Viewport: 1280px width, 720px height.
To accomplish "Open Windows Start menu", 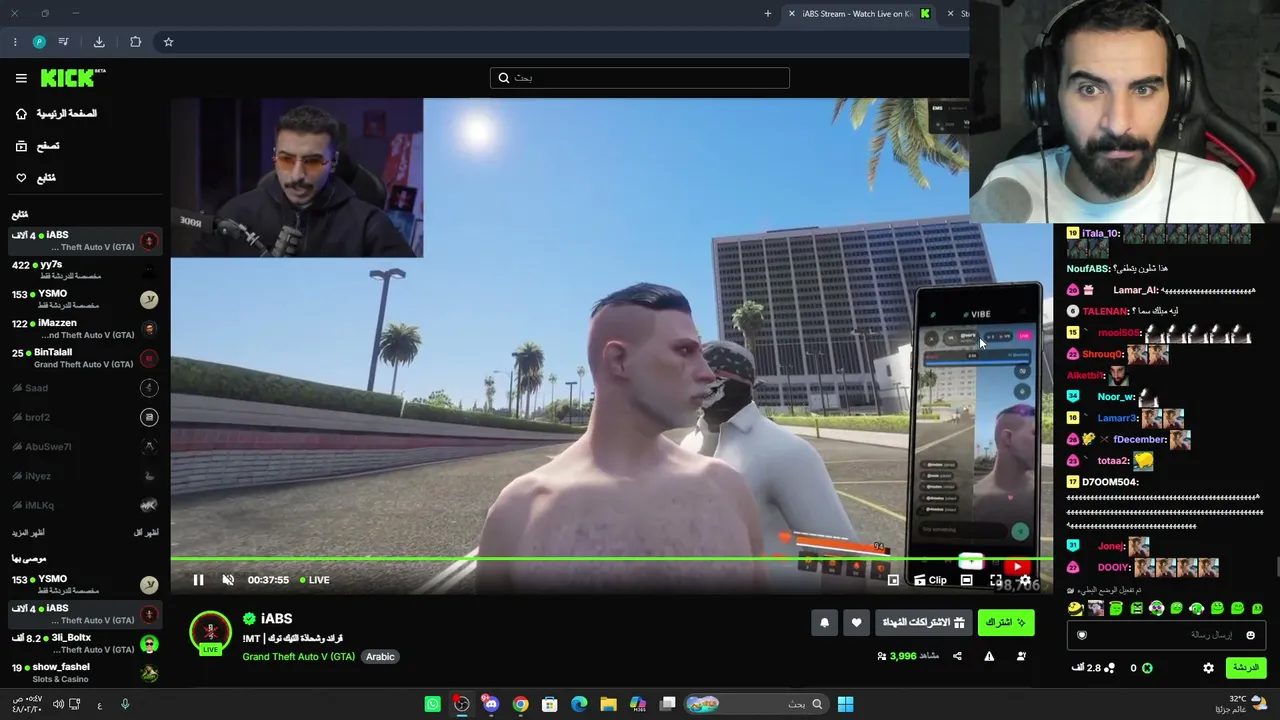I will [845, 704].
